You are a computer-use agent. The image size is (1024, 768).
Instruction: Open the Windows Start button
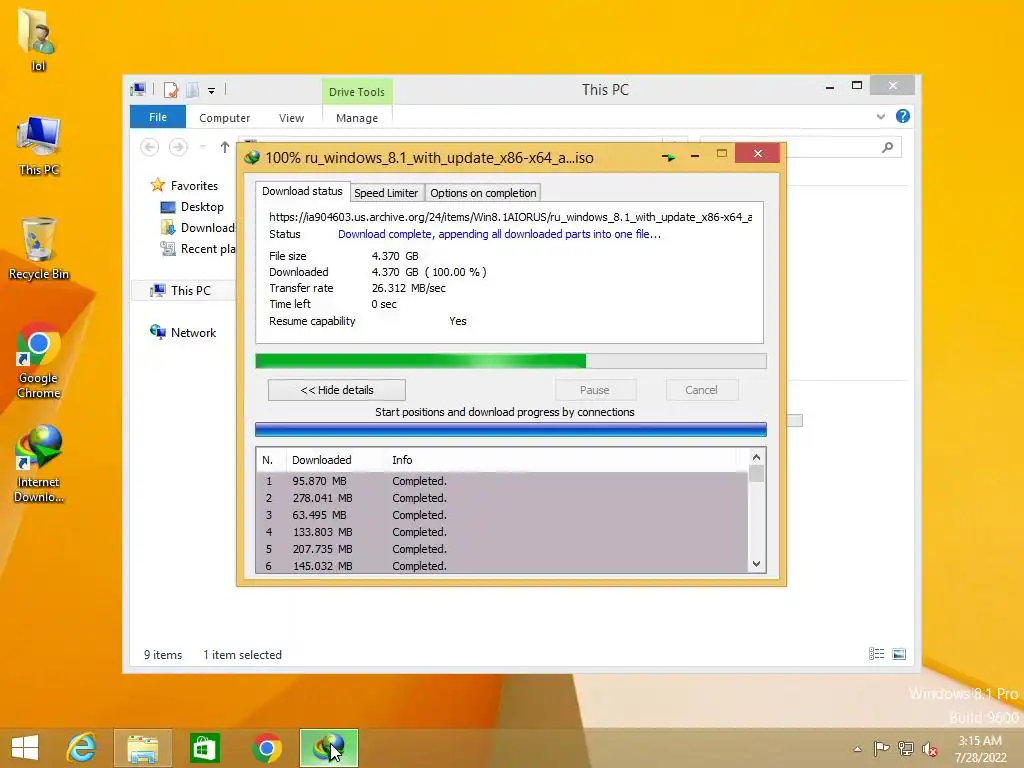click(25, 748)
